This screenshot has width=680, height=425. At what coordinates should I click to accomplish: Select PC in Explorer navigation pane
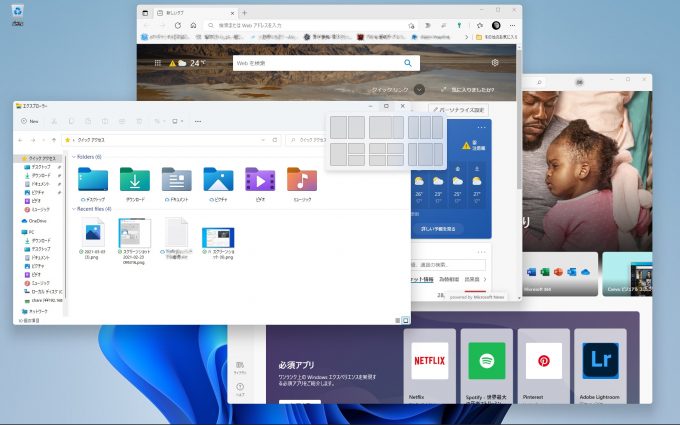(x=28, y=232)
